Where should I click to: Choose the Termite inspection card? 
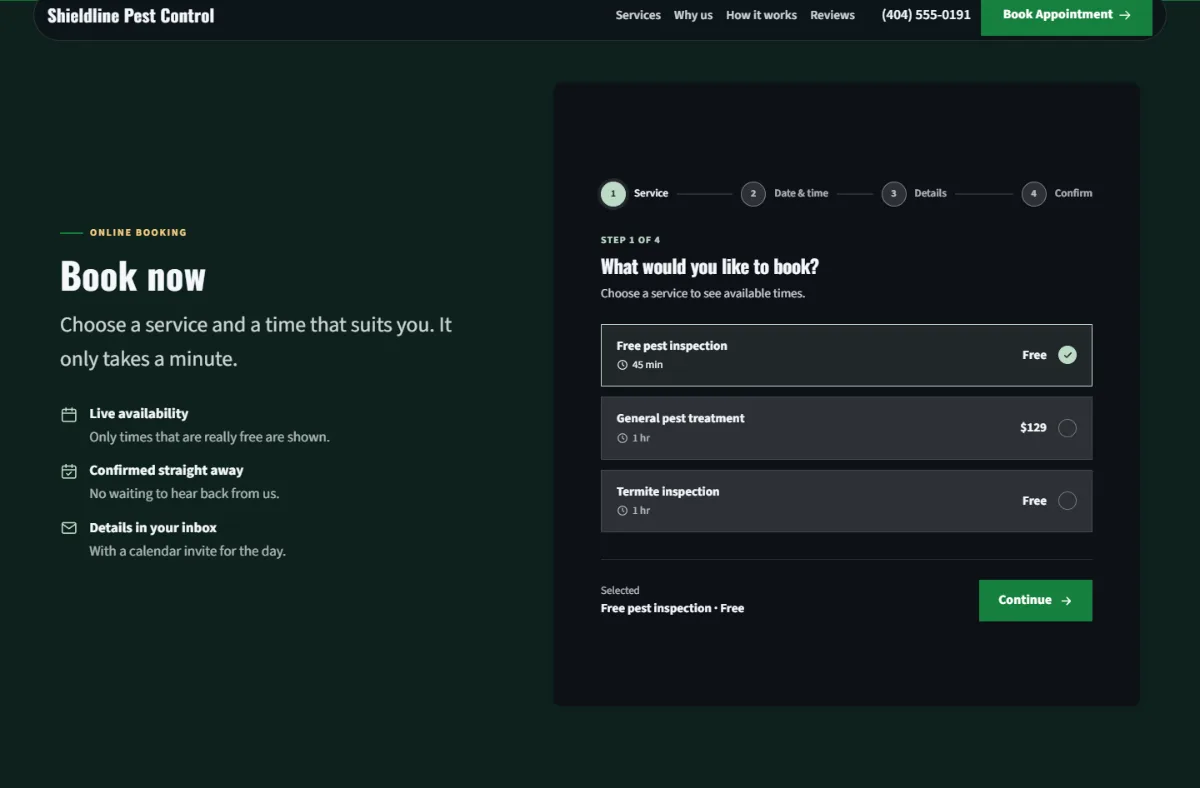pyautogui.click(x=846, y=501)
